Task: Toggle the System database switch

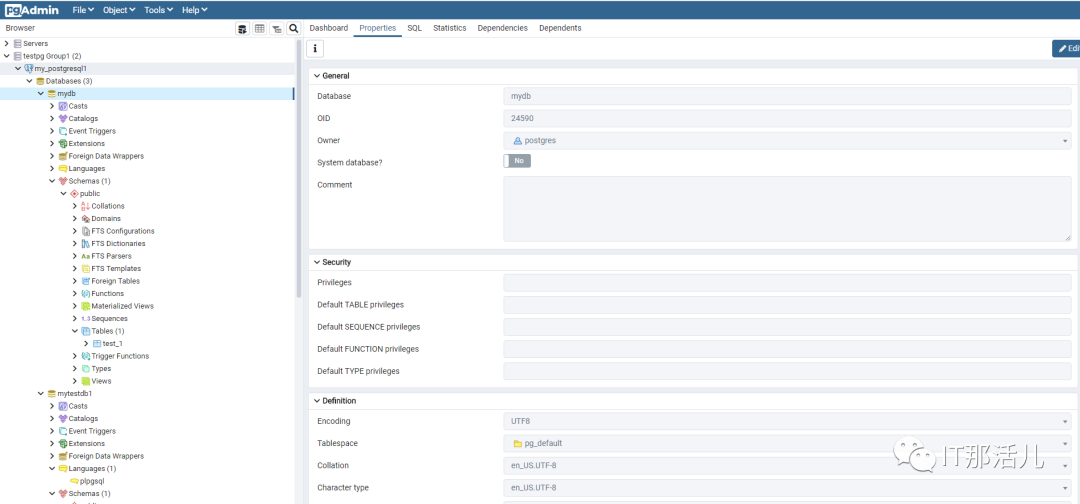Action: (x=517, y=161)
